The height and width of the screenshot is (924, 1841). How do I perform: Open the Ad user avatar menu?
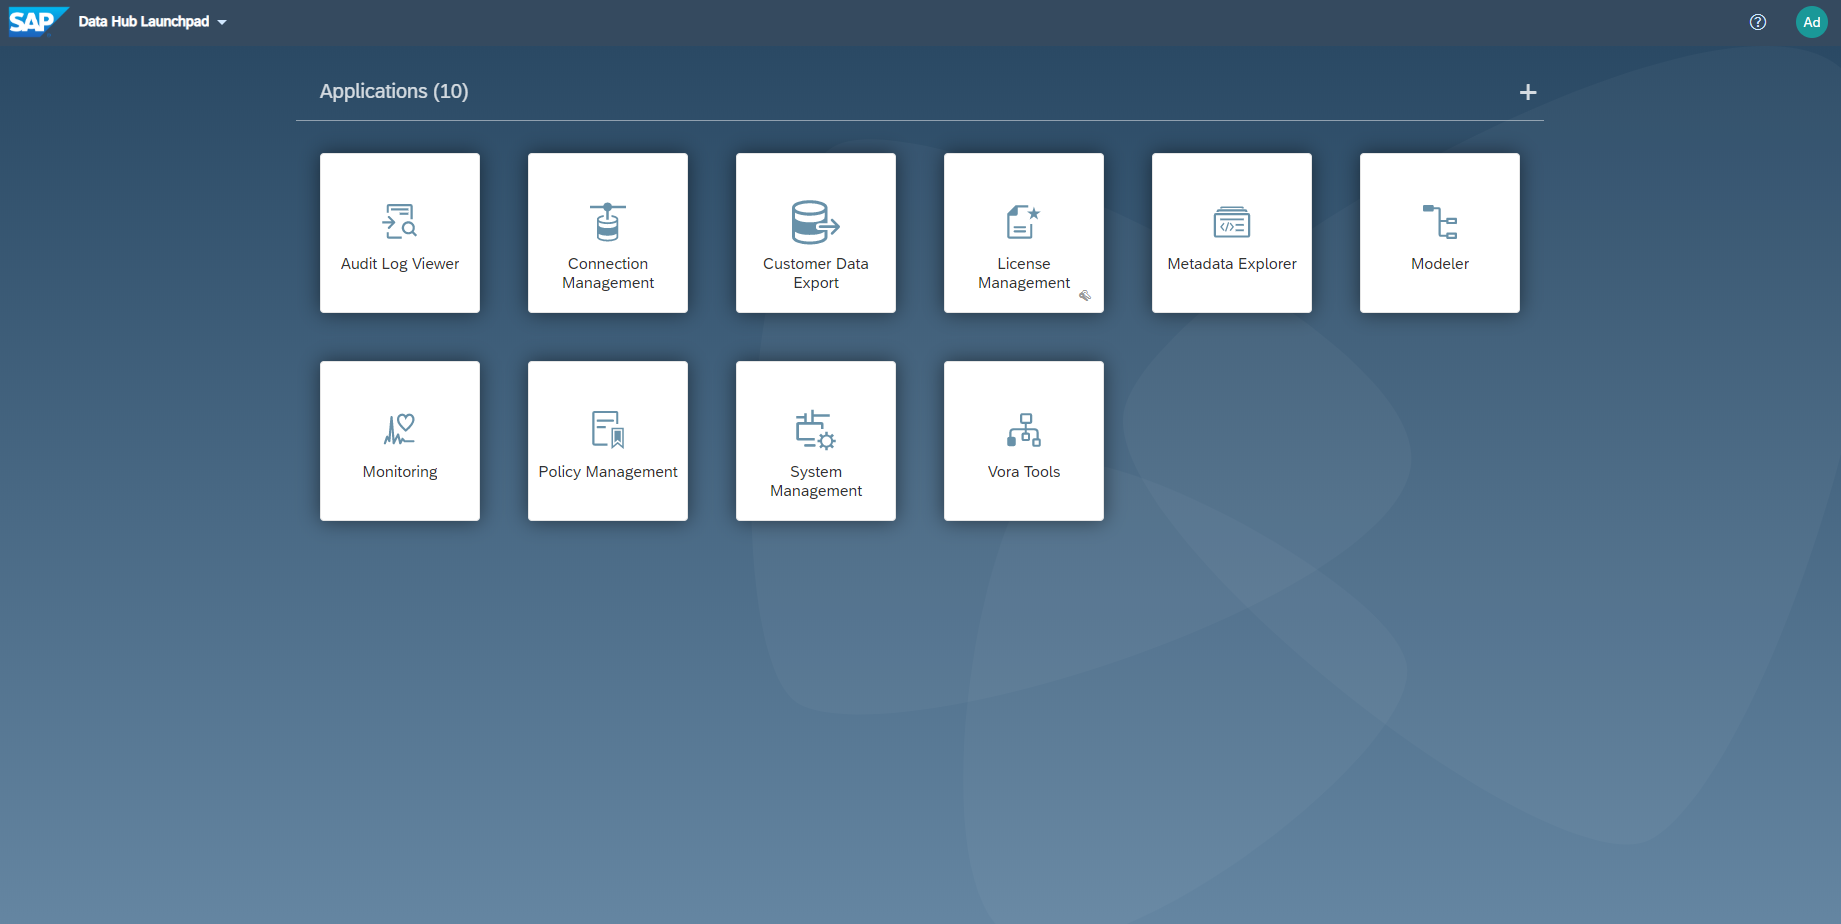coord(1811,22)
